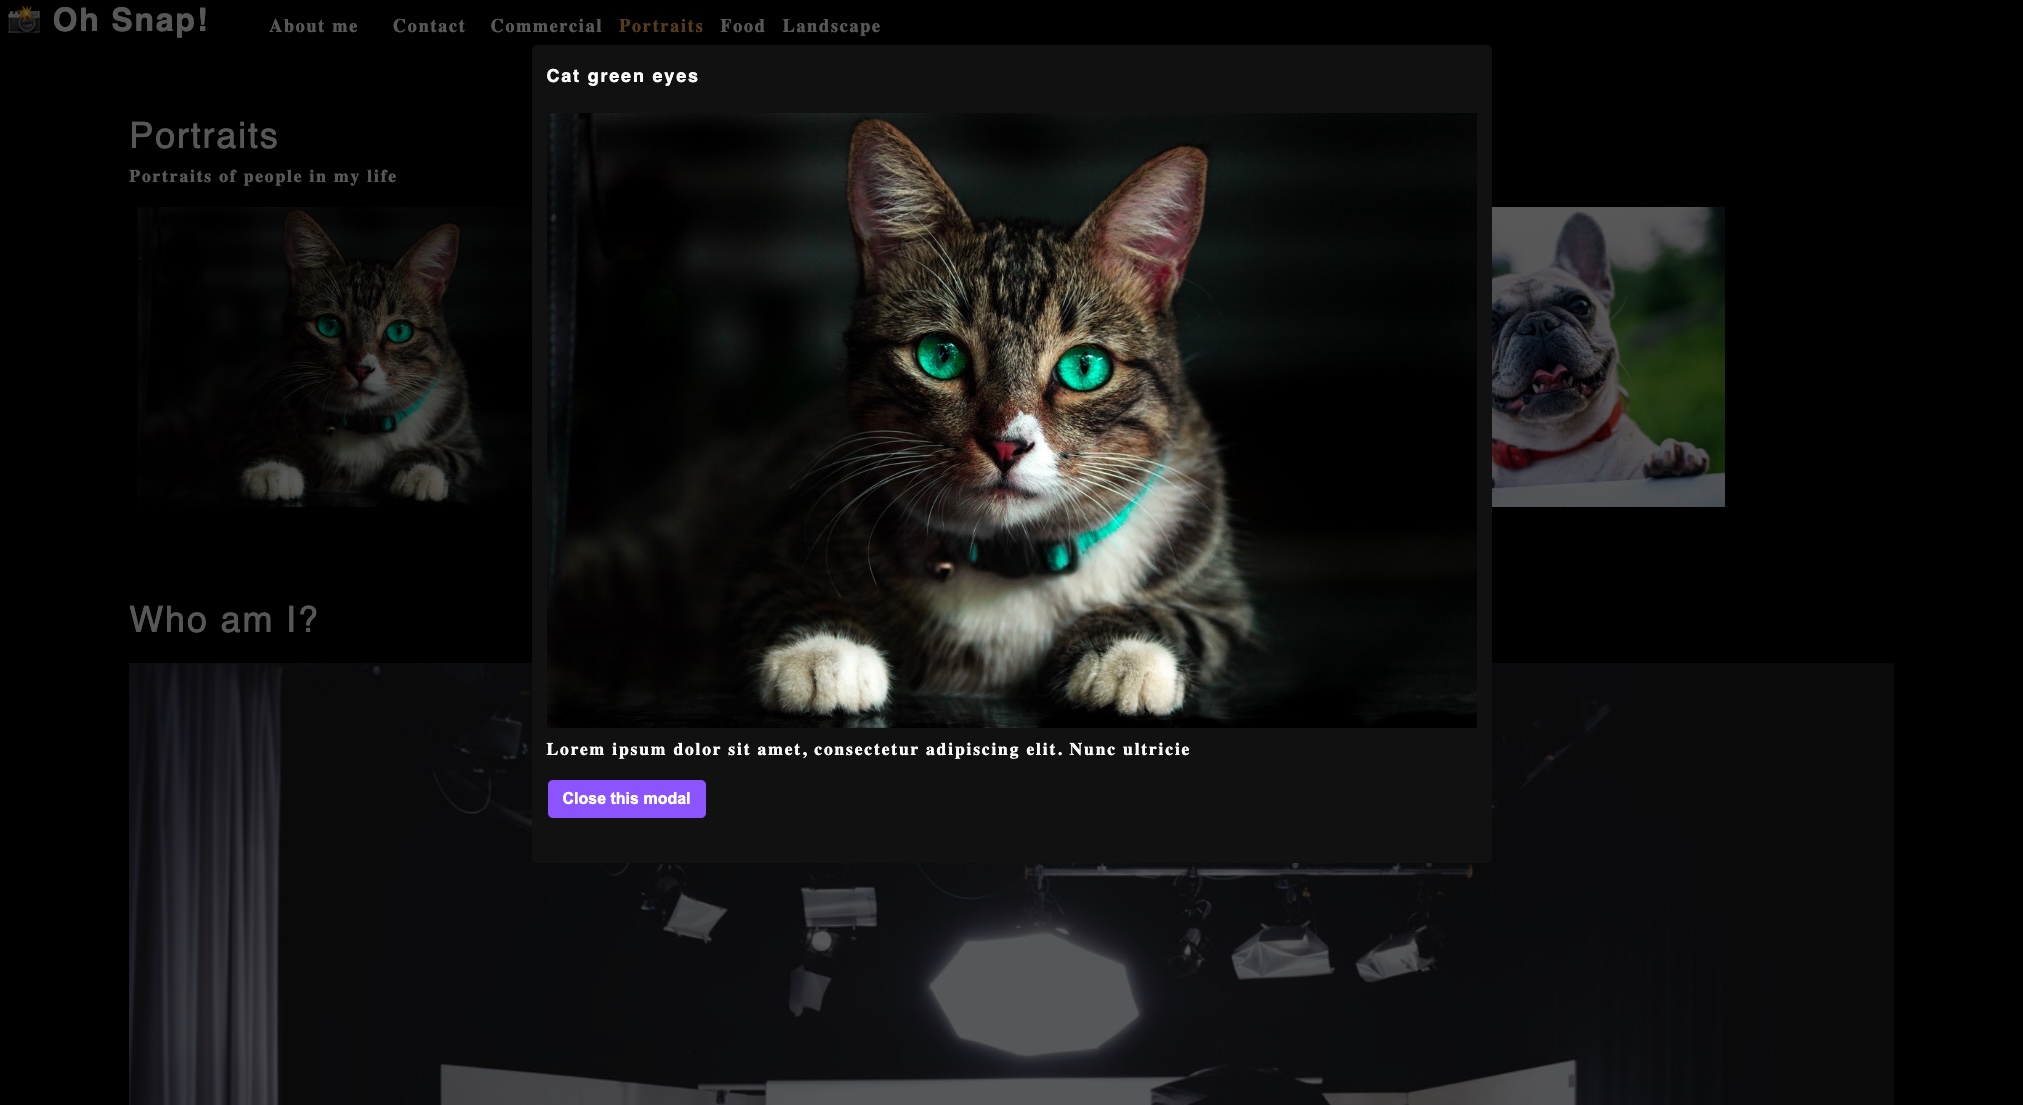Click the Cat green eyes modal title

click(622, 77)
